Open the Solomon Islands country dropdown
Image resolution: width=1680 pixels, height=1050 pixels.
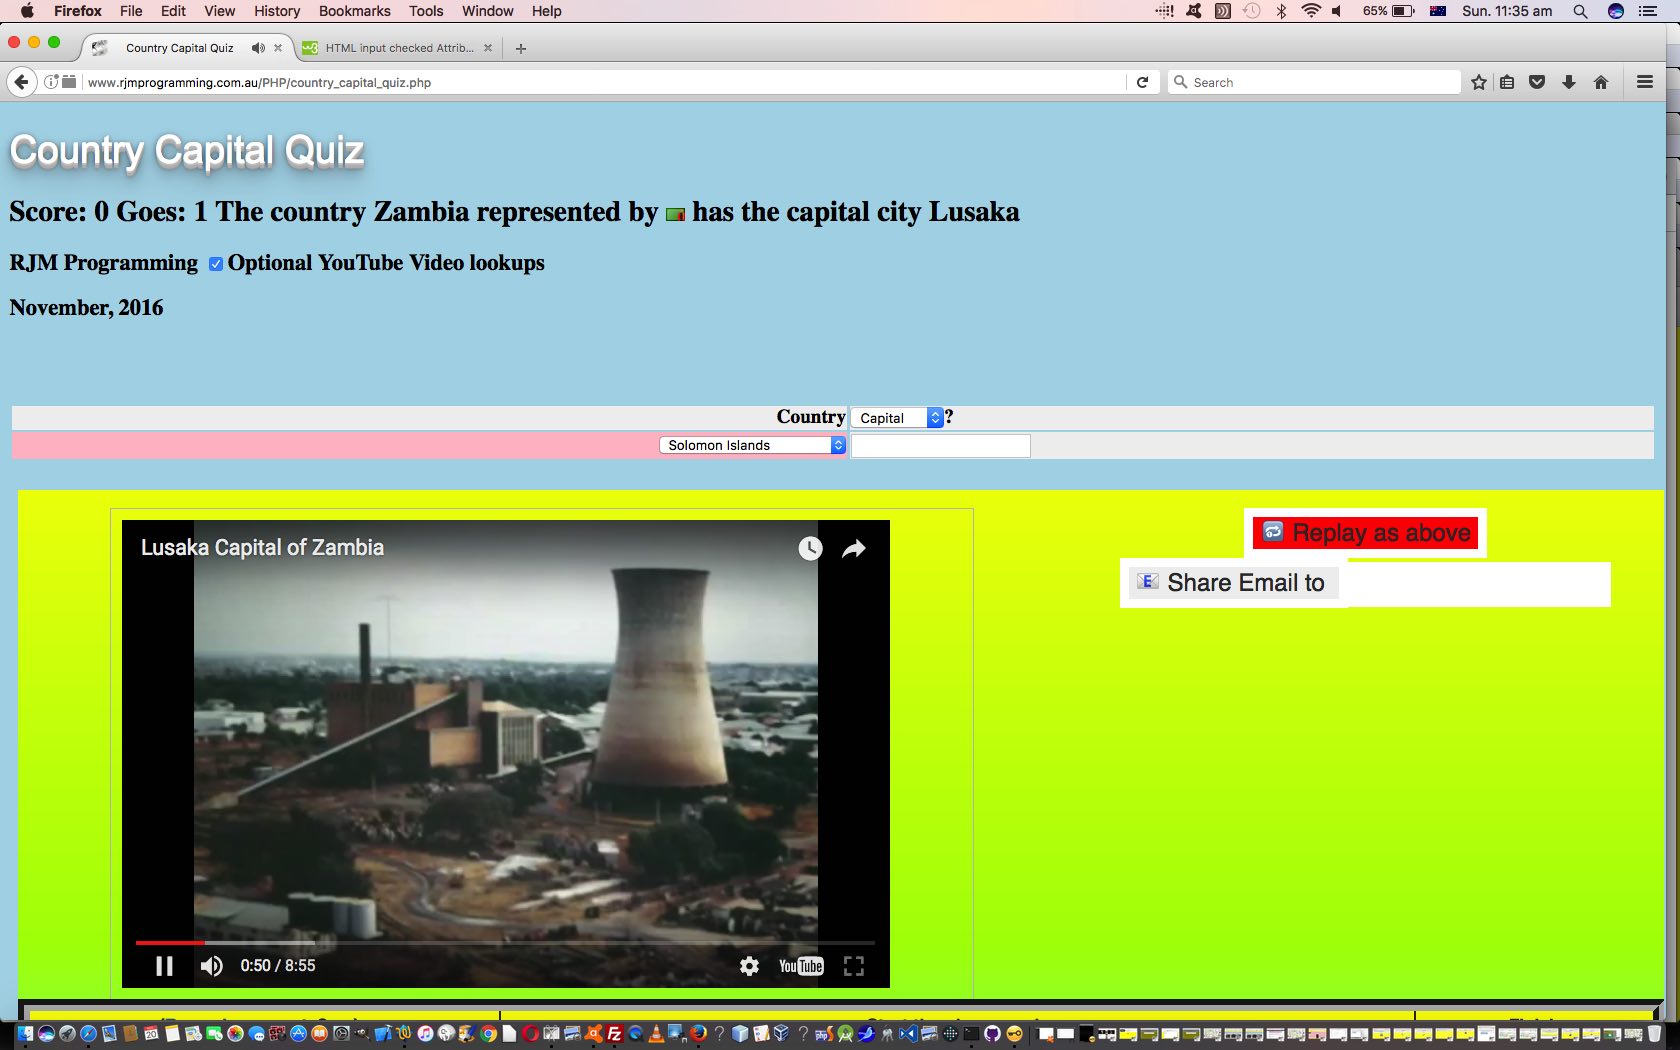click(x=752, y=445)
